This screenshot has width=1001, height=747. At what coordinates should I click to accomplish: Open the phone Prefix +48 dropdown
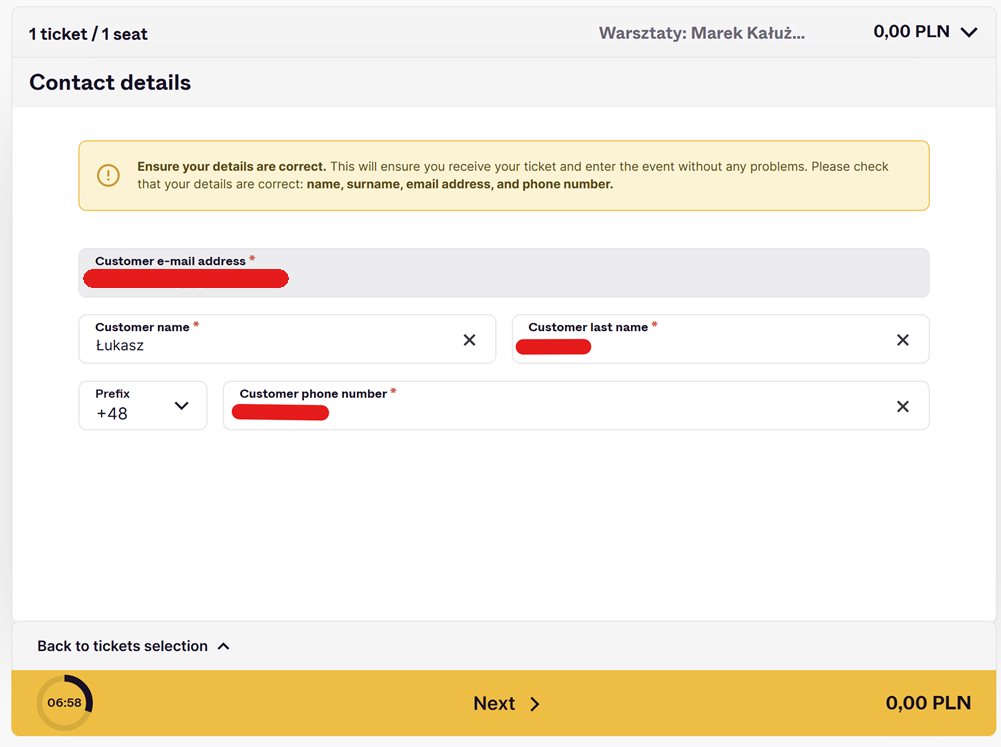pos(142,405)
